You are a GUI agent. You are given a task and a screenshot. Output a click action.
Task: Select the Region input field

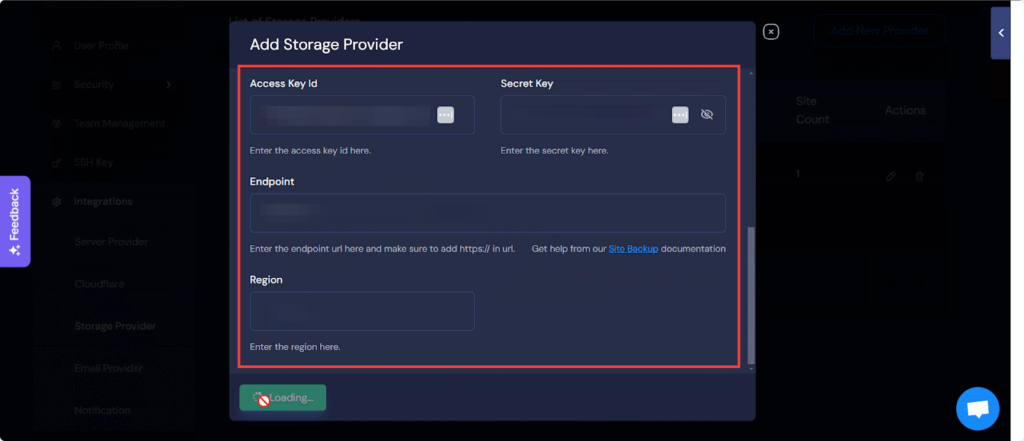click(x=362, y=311)
